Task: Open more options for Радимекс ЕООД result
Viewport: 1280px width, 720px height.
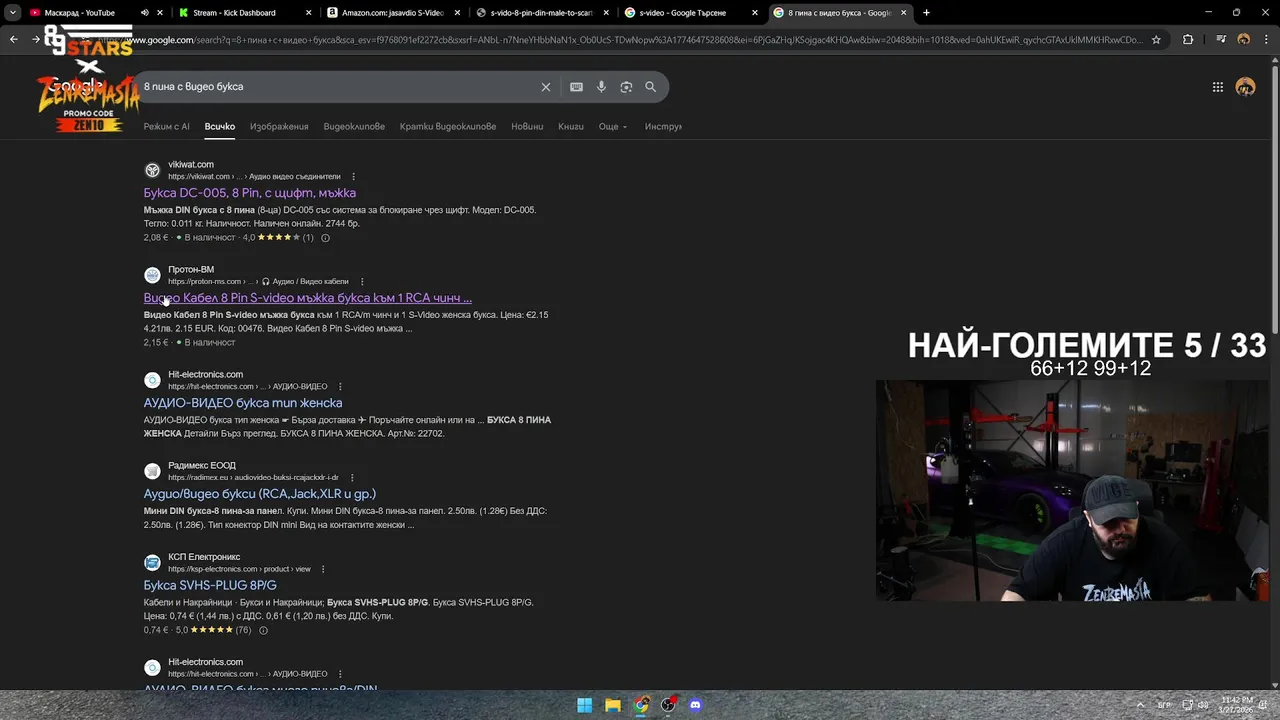Action: pos(351,478)
